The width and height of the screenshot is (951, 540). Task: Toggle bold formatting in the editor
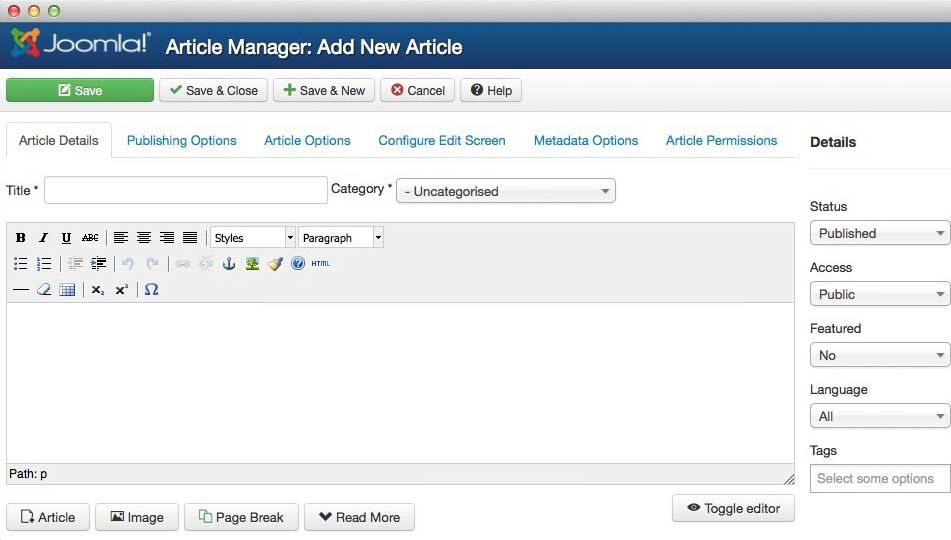(x=21, y=238)
